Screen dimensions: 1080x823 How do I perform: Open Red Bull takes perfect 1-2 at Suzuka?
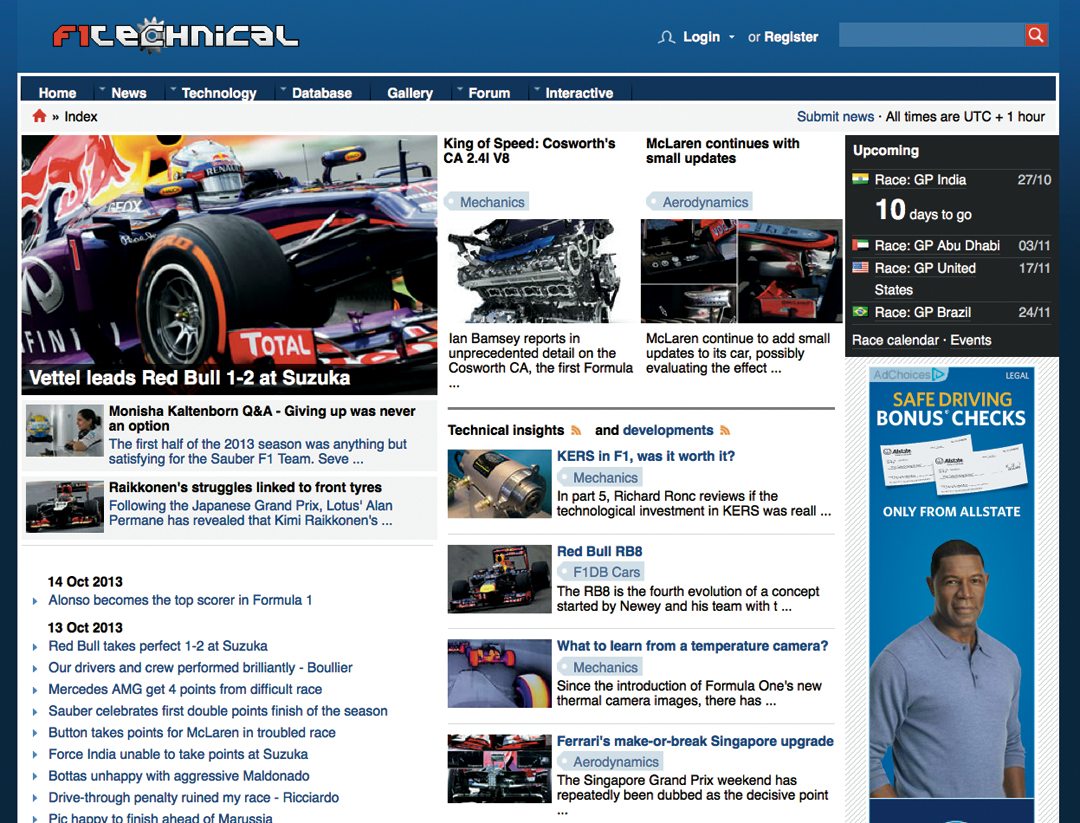(158, 646)
